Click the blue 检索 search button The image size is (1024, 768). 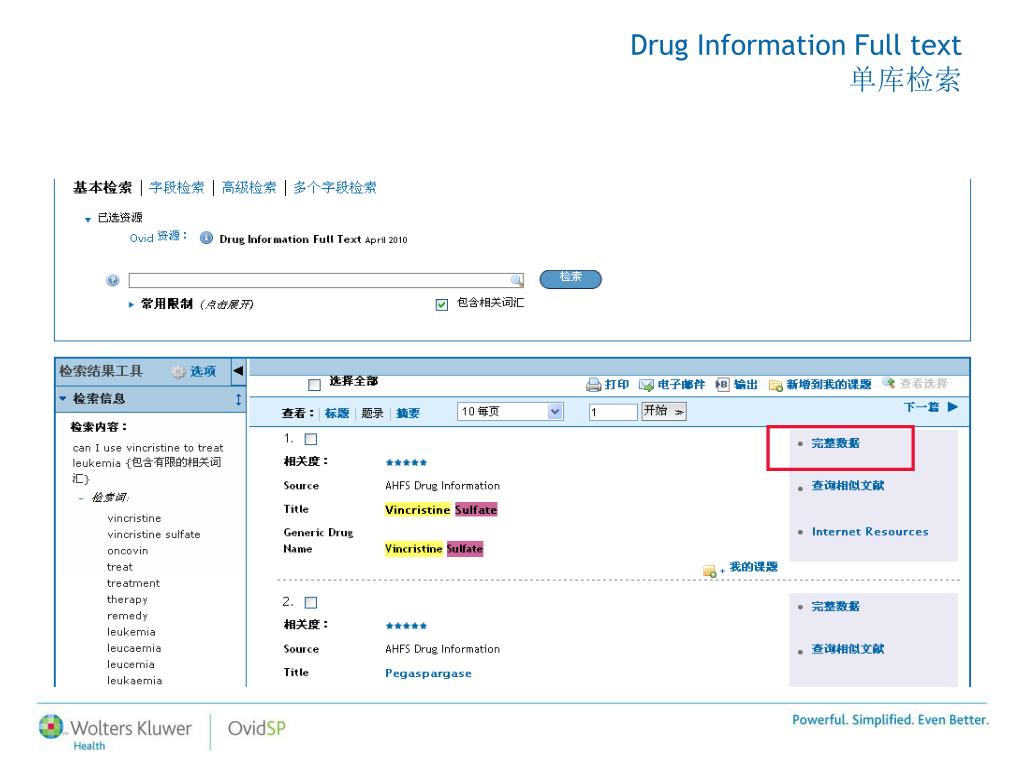tap(570, 279)
